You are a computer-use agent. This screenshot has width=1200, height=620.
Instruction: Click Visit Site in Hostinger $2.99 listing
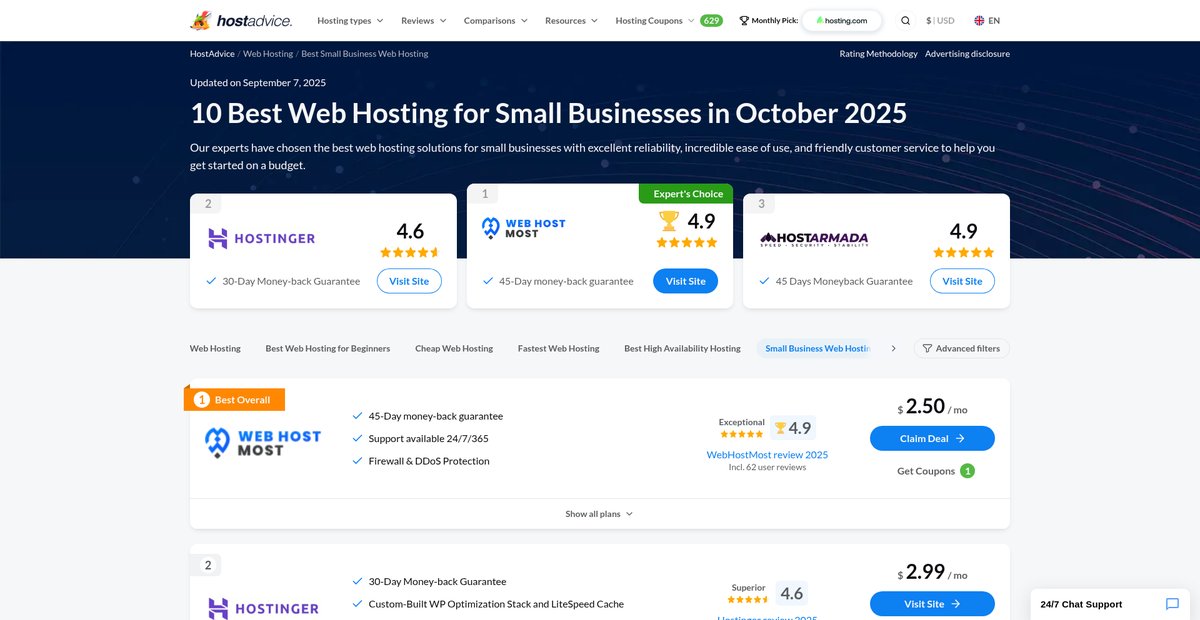[x=932, y=604]
